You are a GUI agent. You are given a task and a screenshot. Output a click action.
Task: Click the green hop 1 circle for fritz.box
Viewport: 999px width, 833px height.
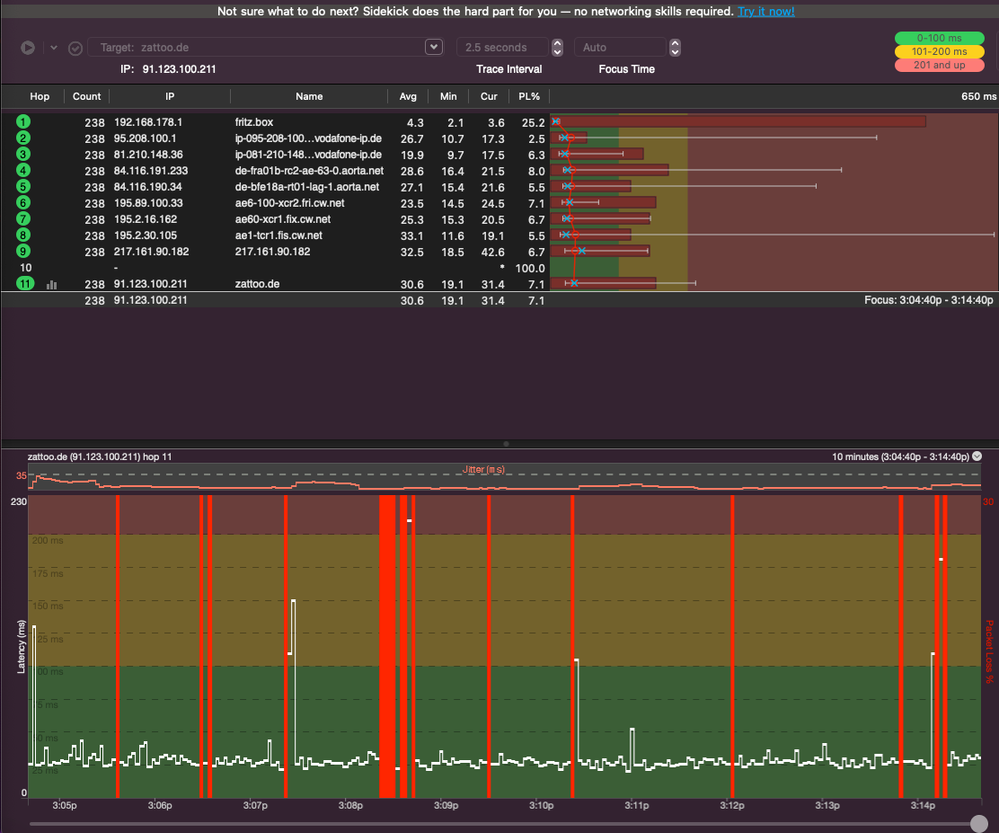pyautogui.click(x=23, y=122)
